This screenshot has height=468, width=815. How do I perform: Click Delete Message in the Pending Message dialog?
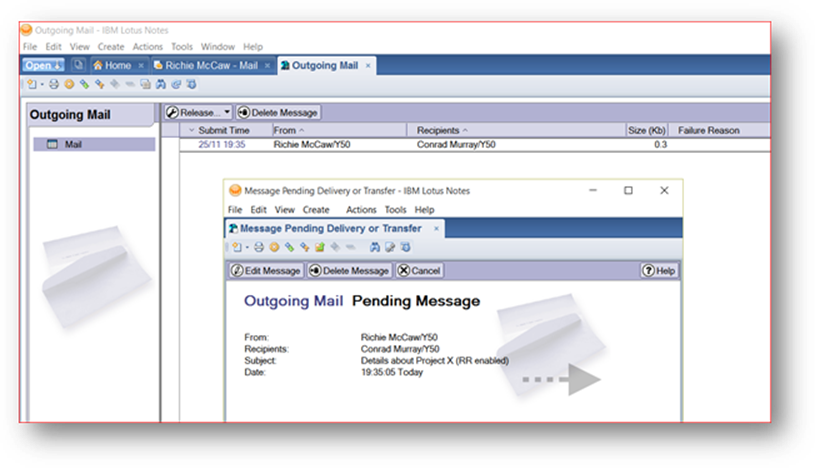349,271
